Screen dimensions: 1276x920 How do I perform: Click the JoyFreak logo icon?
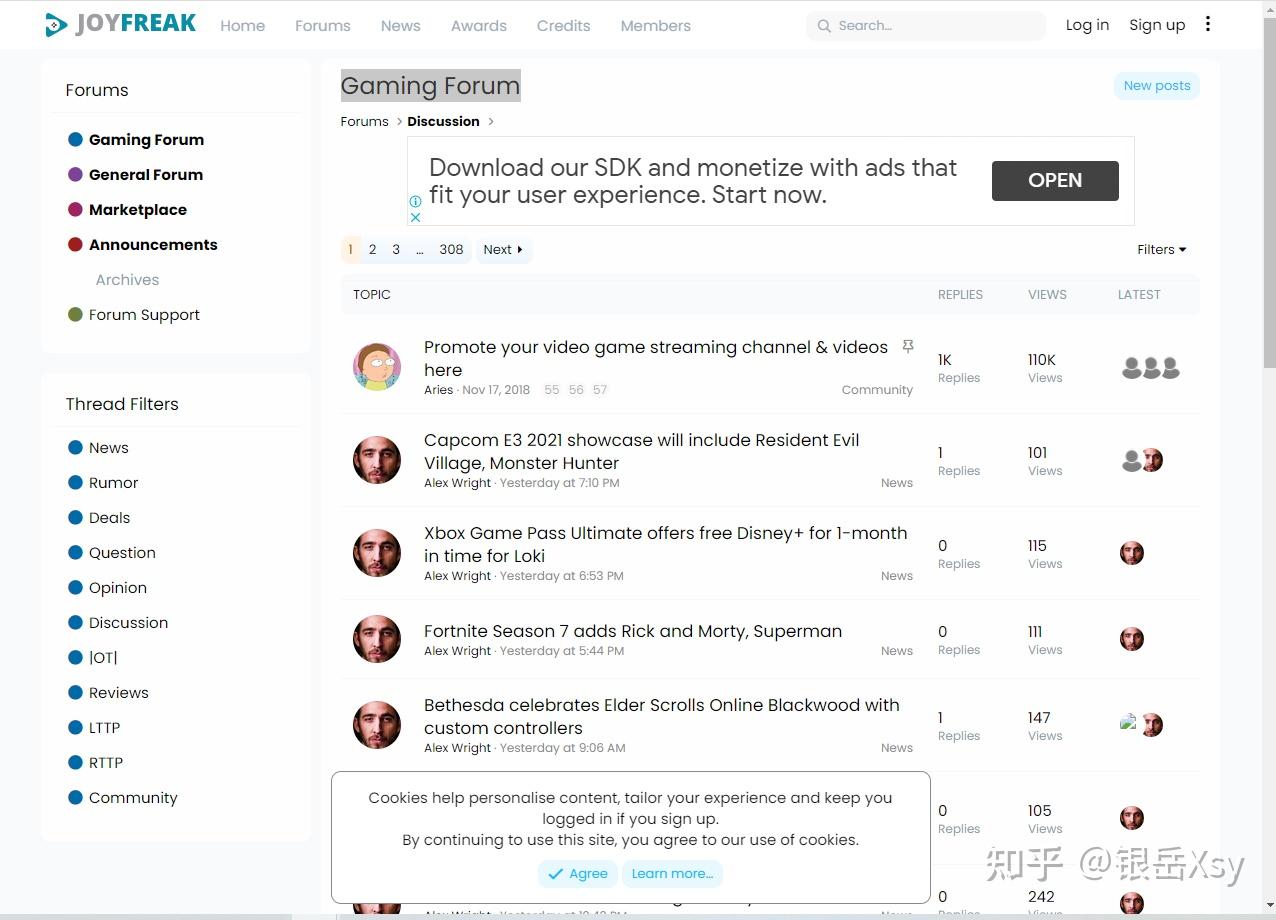pos(57,25)
